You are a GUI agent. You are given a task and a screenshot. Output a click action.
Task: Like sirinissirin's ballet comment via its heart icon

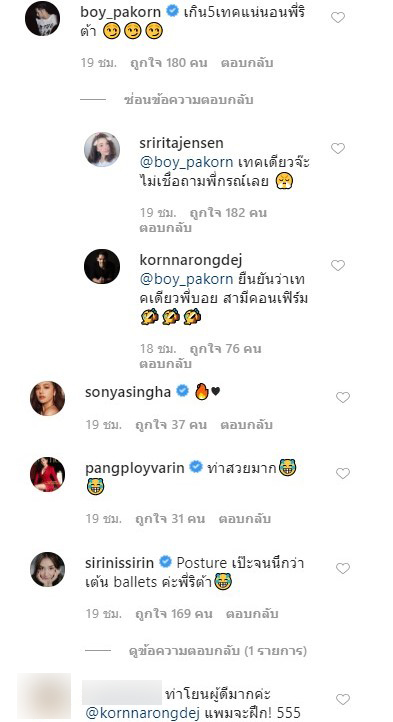pyautogui.click(x=343, y=569)
